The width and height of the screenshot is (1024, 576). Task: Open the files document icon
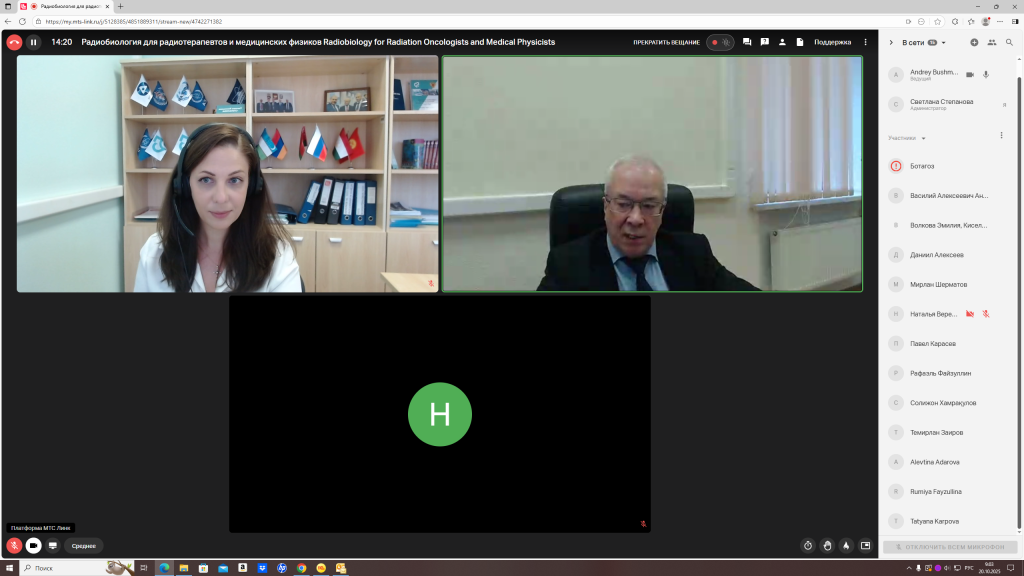tap(800, 42)
